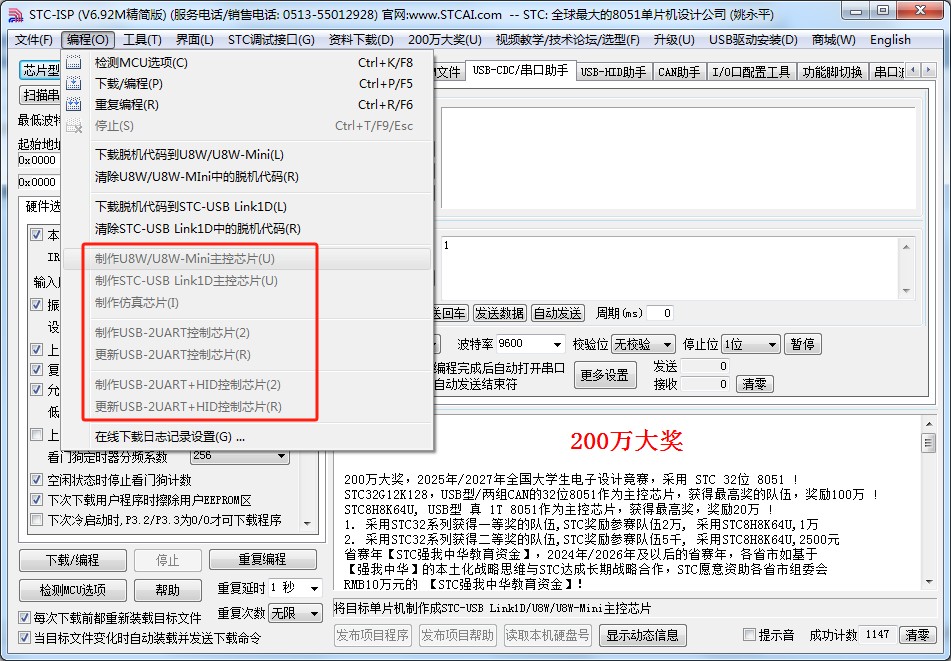The image size is (951, 661).
Task: Open the 波特率 9600 dropdown
Action: coord(530,344)
